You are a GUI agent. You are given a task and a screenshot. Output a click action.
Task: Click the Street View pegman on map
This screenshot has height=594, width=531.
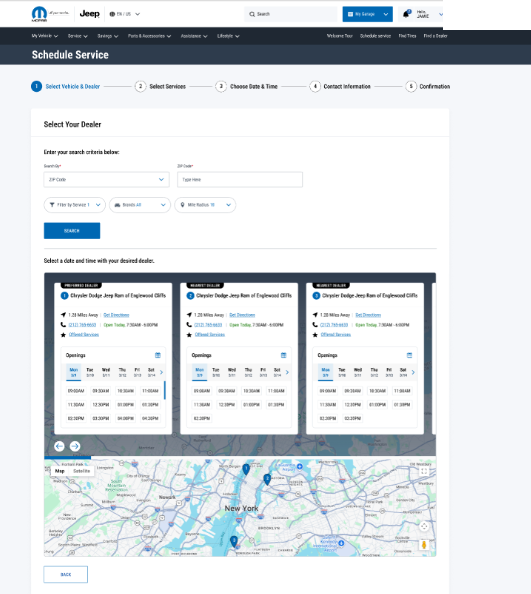coord(424,545)
